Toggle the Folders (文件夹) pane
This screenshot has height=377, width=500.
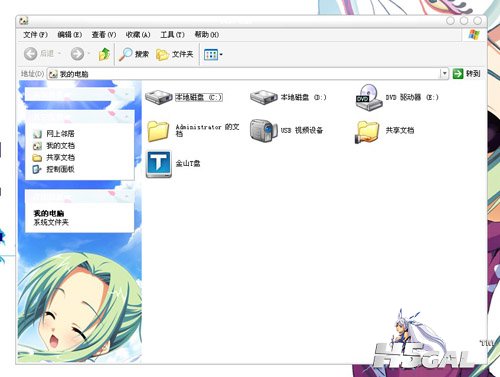tap(175, 54)
